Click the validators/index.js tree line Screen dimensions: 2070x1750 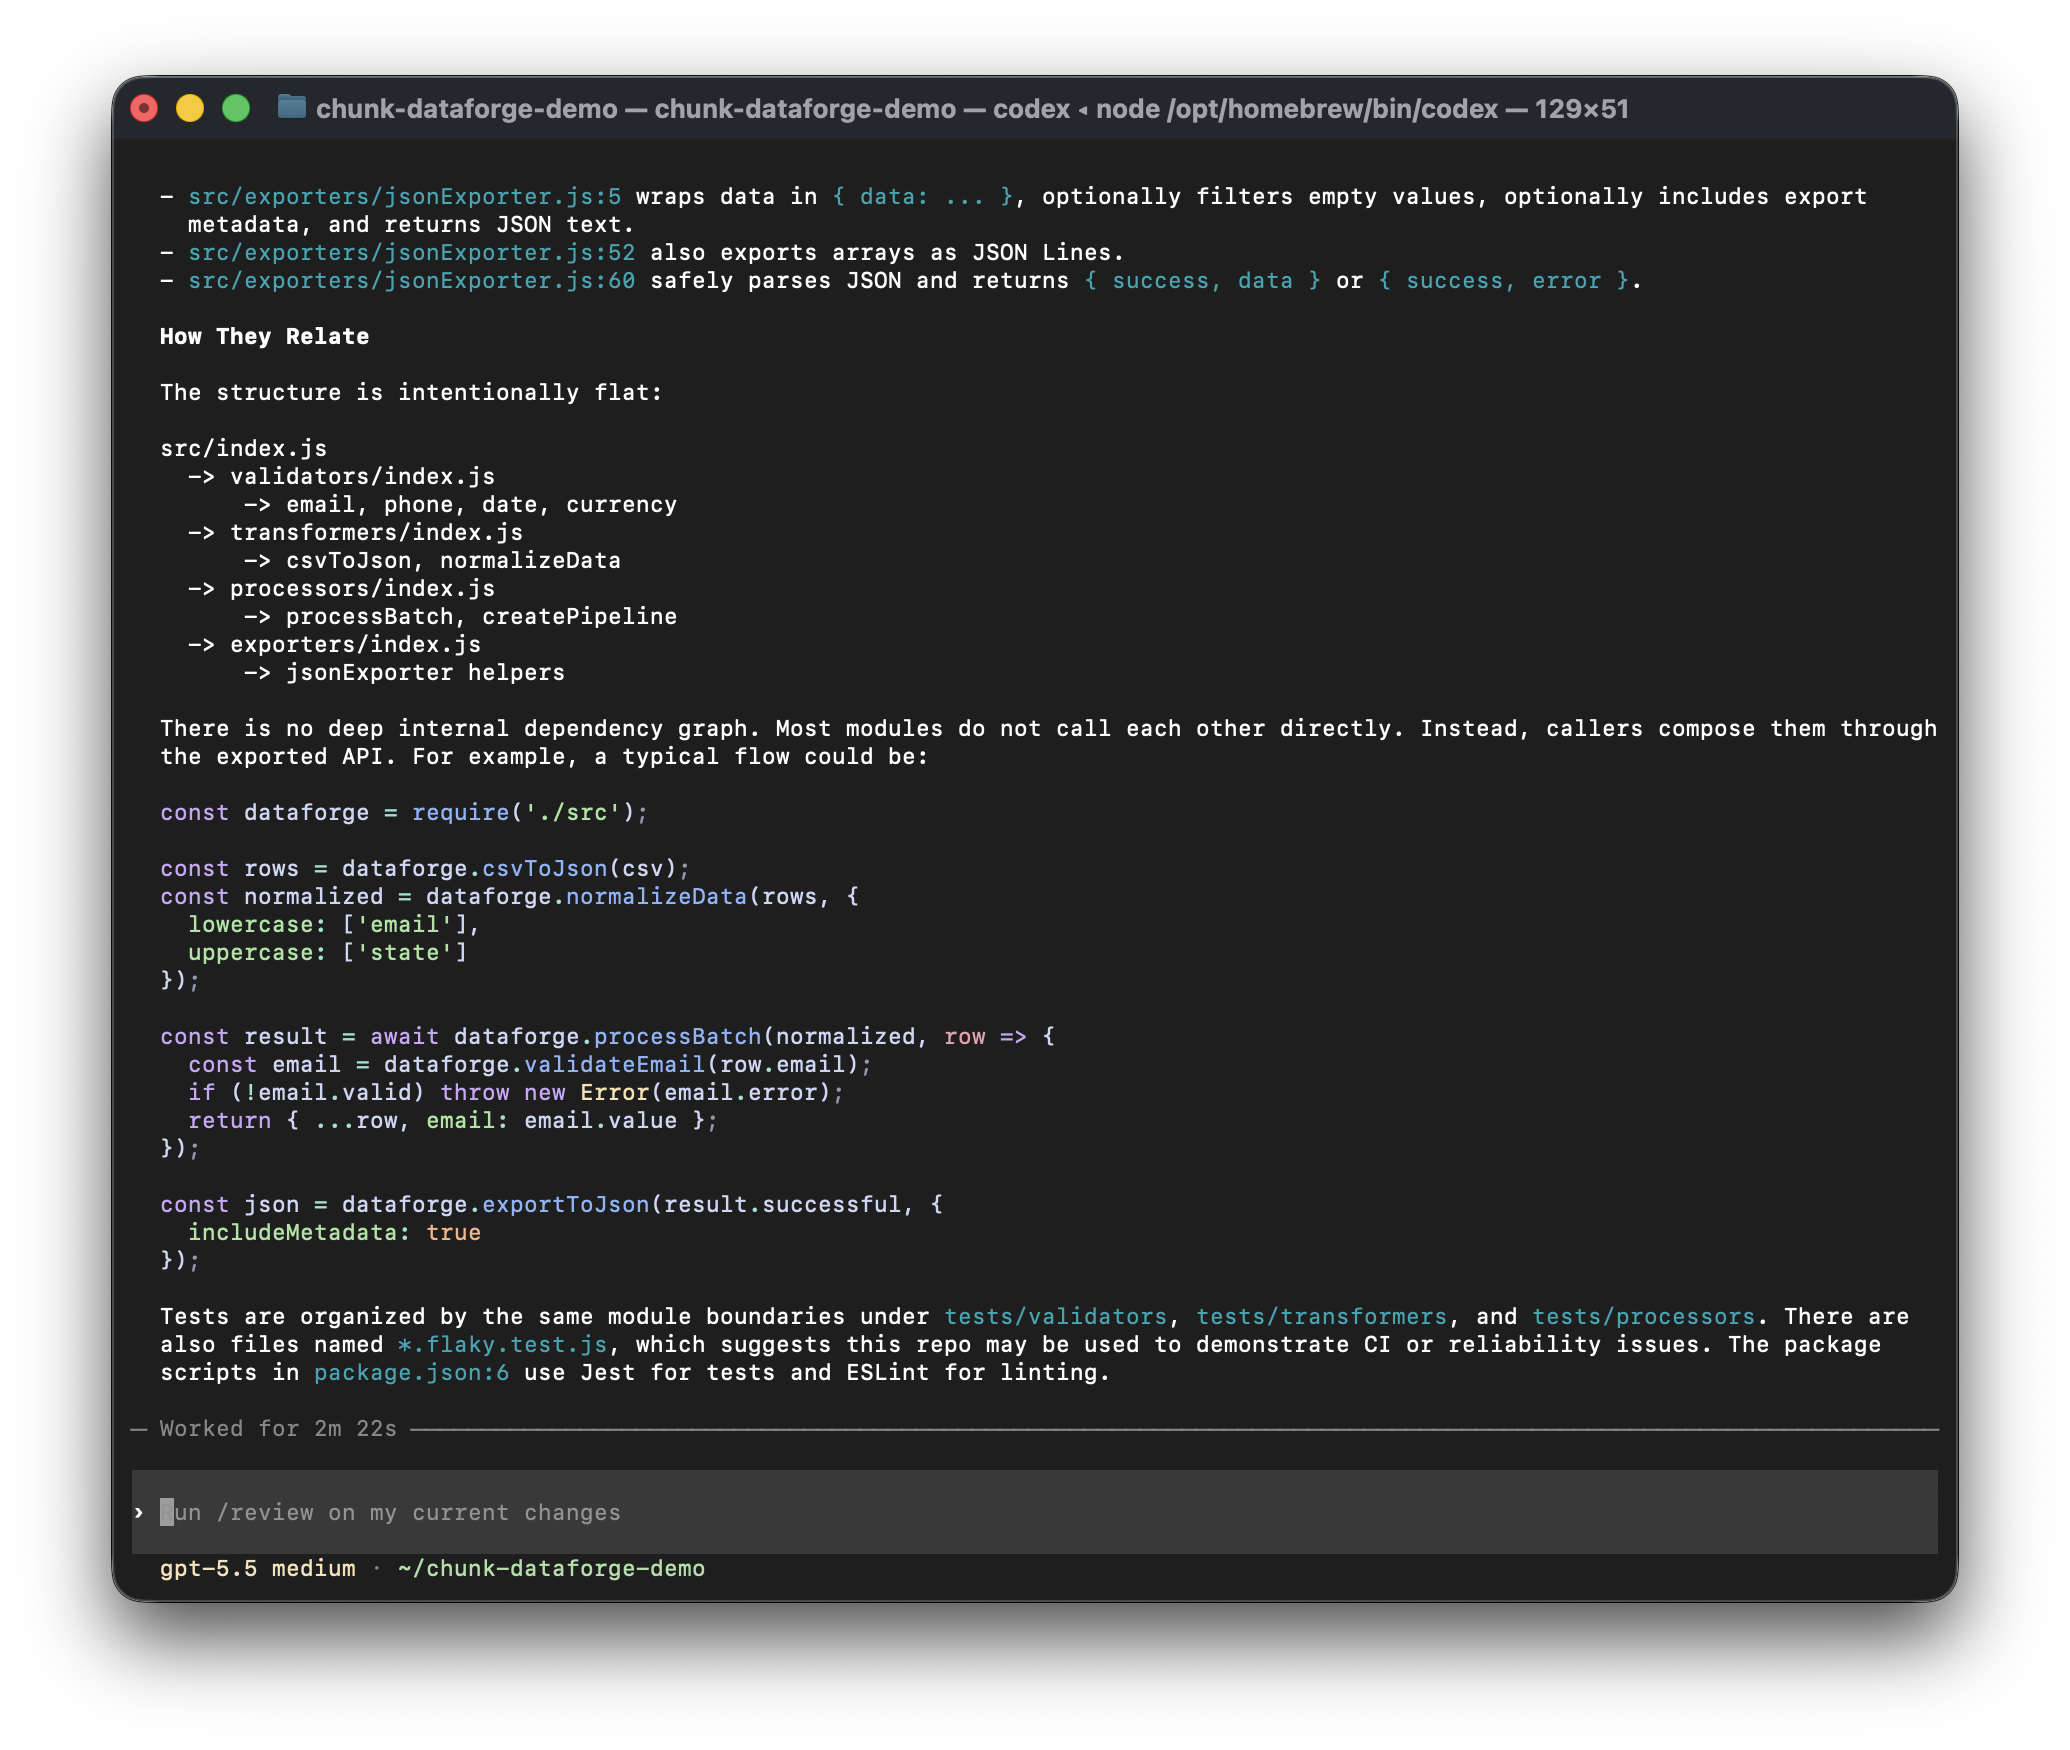342,476
